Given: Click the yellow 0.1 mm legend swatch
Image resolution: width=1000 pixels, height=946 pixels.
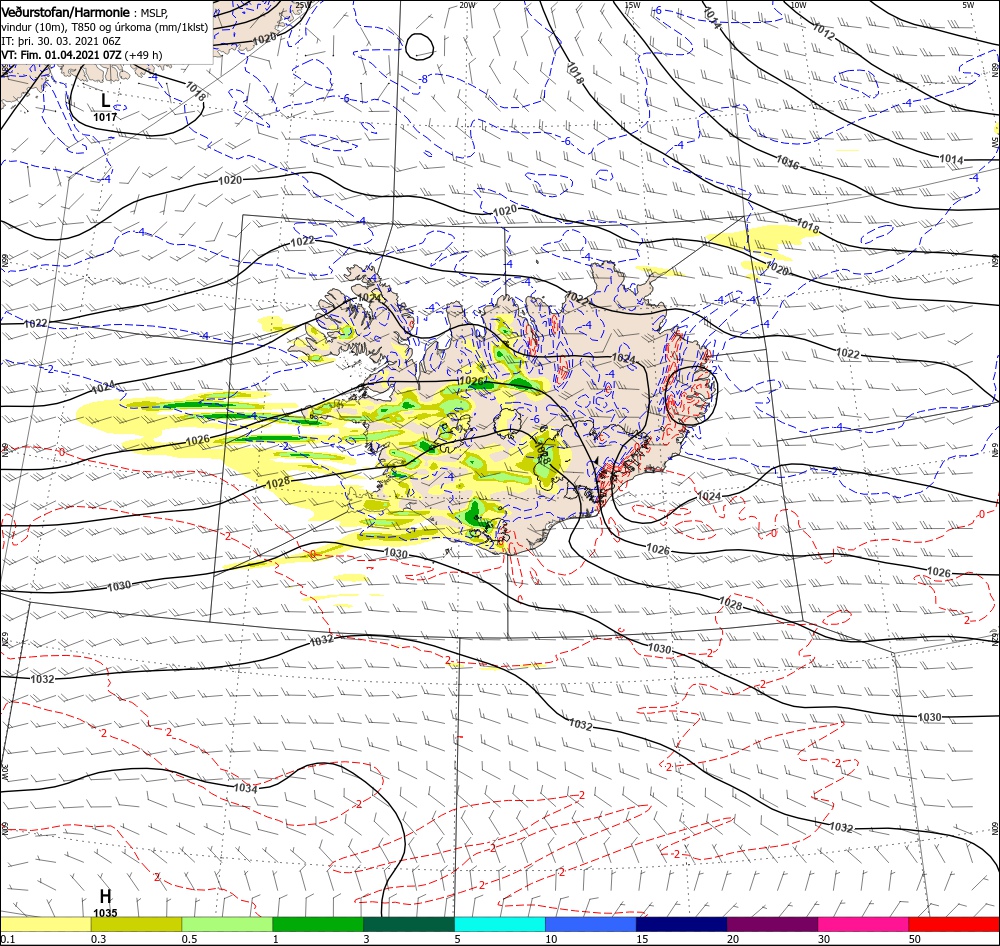Looking at the screenshot, I should click(x=45, y=924).
